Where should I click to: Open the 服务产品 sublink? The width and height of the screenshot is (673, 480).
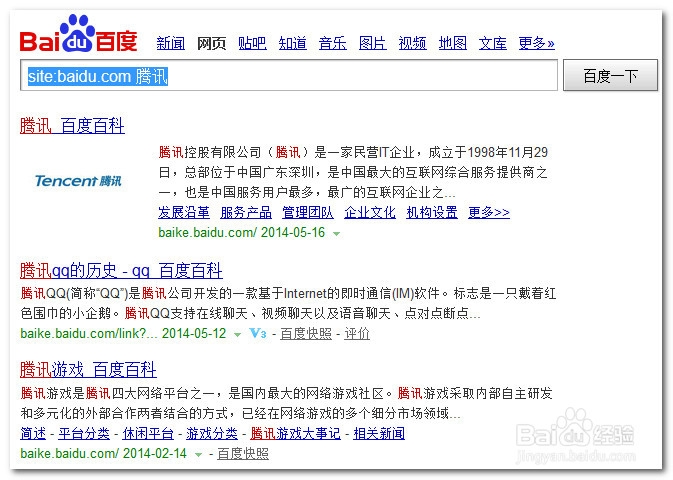[246, 212]
